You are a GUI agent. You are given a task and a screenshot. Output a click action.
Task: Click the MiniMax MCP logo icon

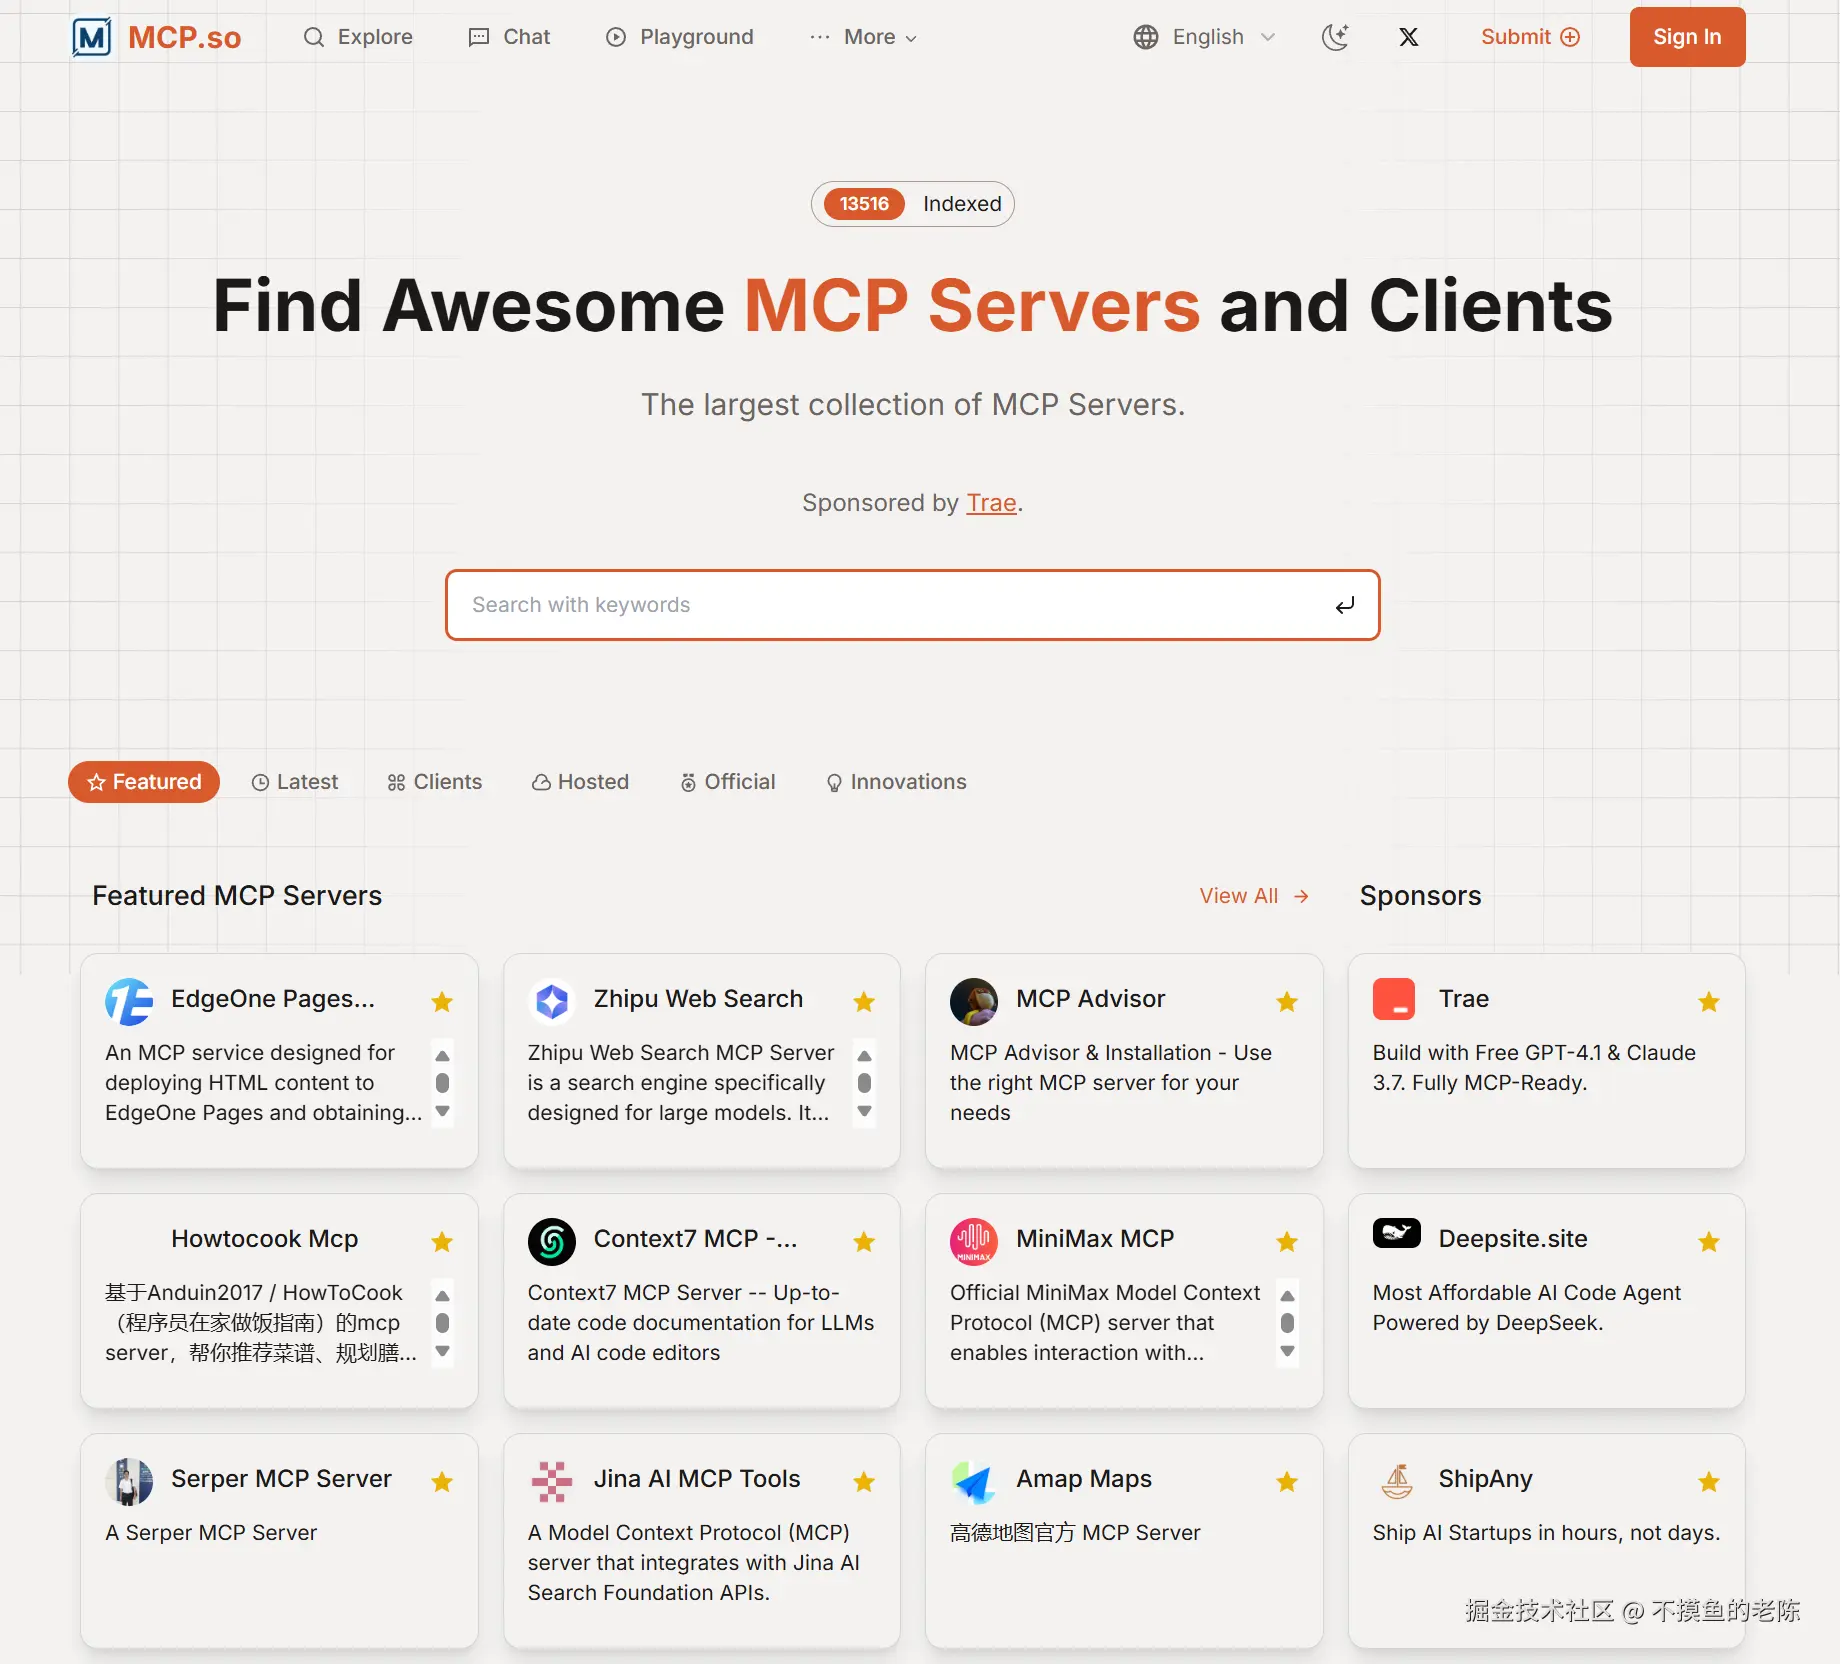coord(974,1241)
